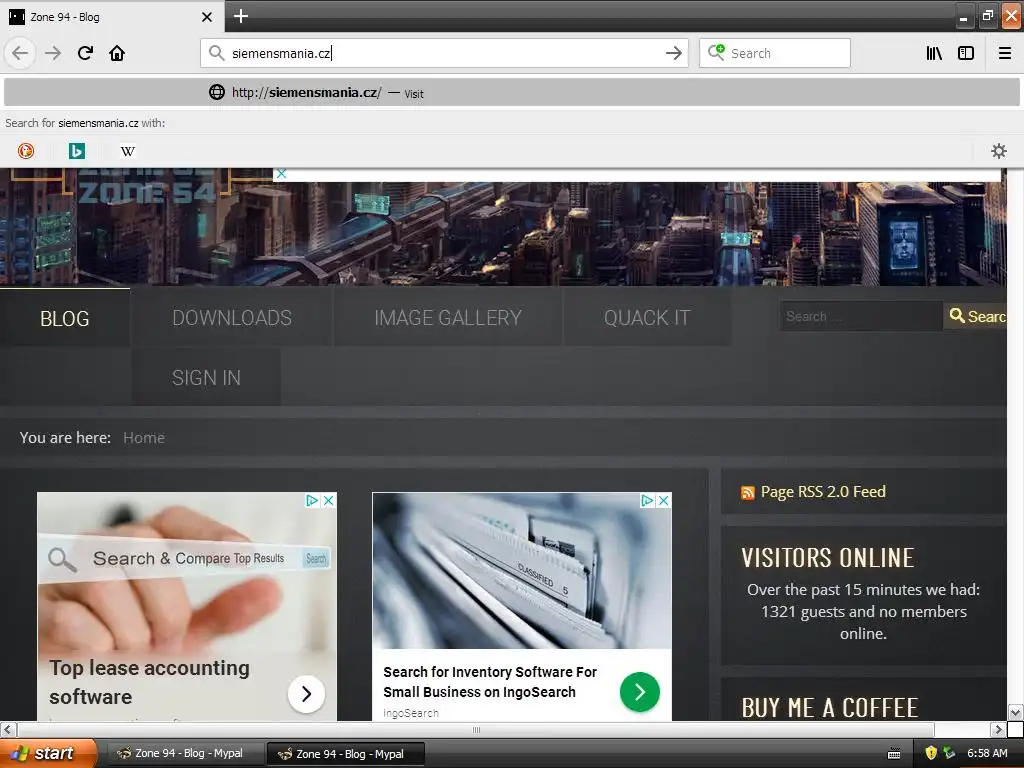This screenshot has height=768, width=1024.
Task: Open the Library bookmarks icon
Action: click(x=934, y=53)
